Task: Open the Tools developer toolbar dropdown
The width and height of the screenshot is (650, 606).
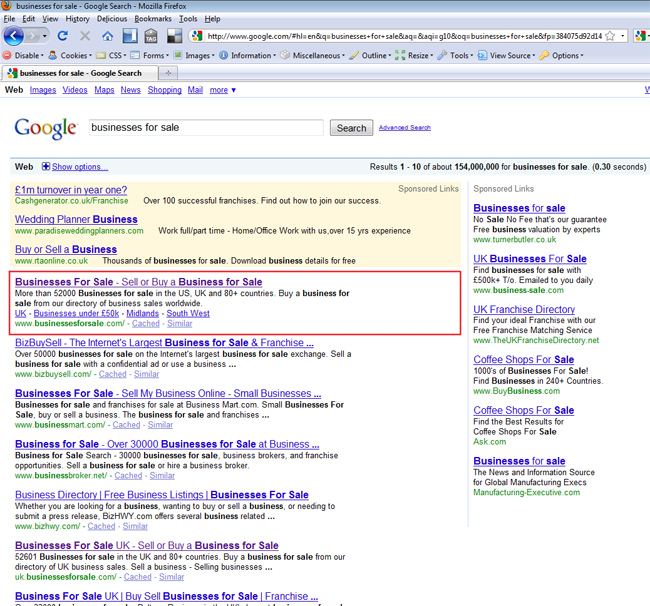Action: 455,55
